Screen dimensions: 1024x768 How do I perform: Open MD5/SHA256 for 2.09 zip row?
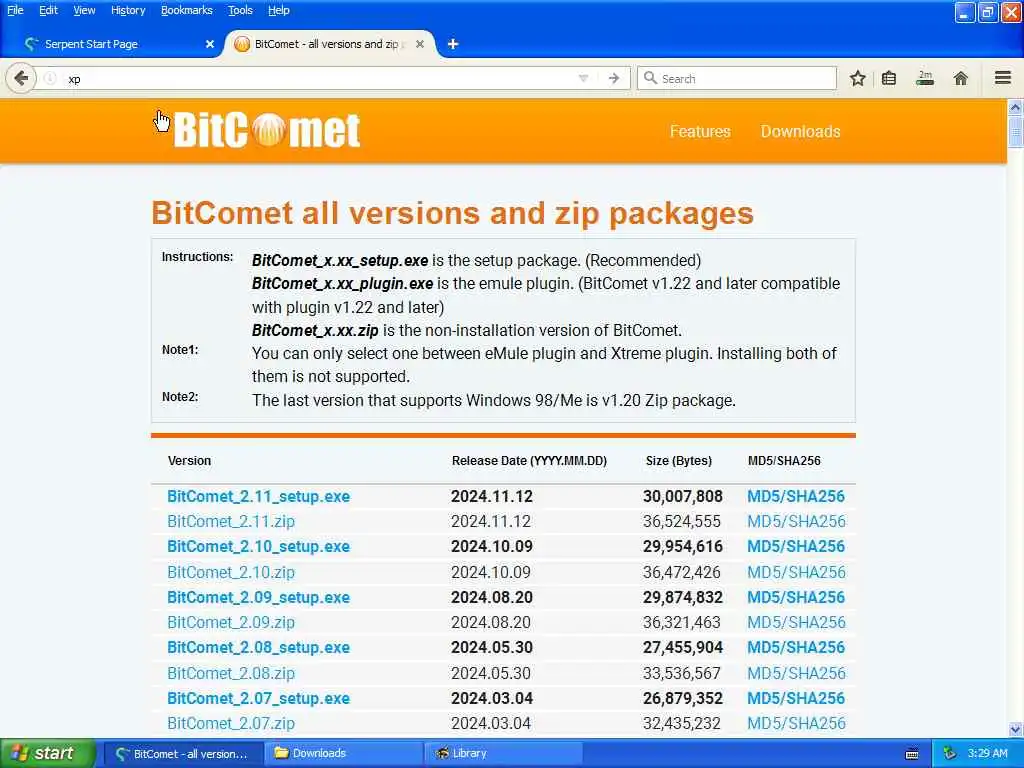tap(796, 622)
